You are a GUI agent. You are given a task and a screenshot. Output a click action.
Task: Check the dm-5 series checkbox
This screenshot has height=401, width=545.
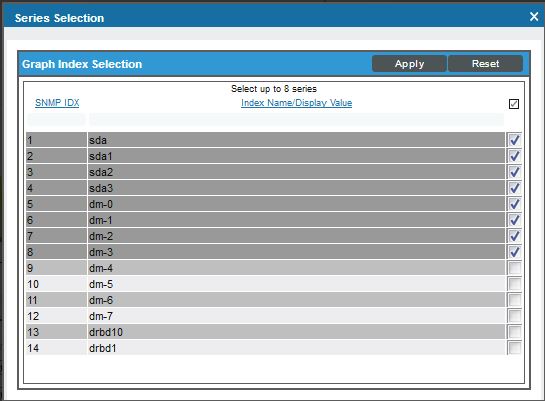[x=514, y=284]
